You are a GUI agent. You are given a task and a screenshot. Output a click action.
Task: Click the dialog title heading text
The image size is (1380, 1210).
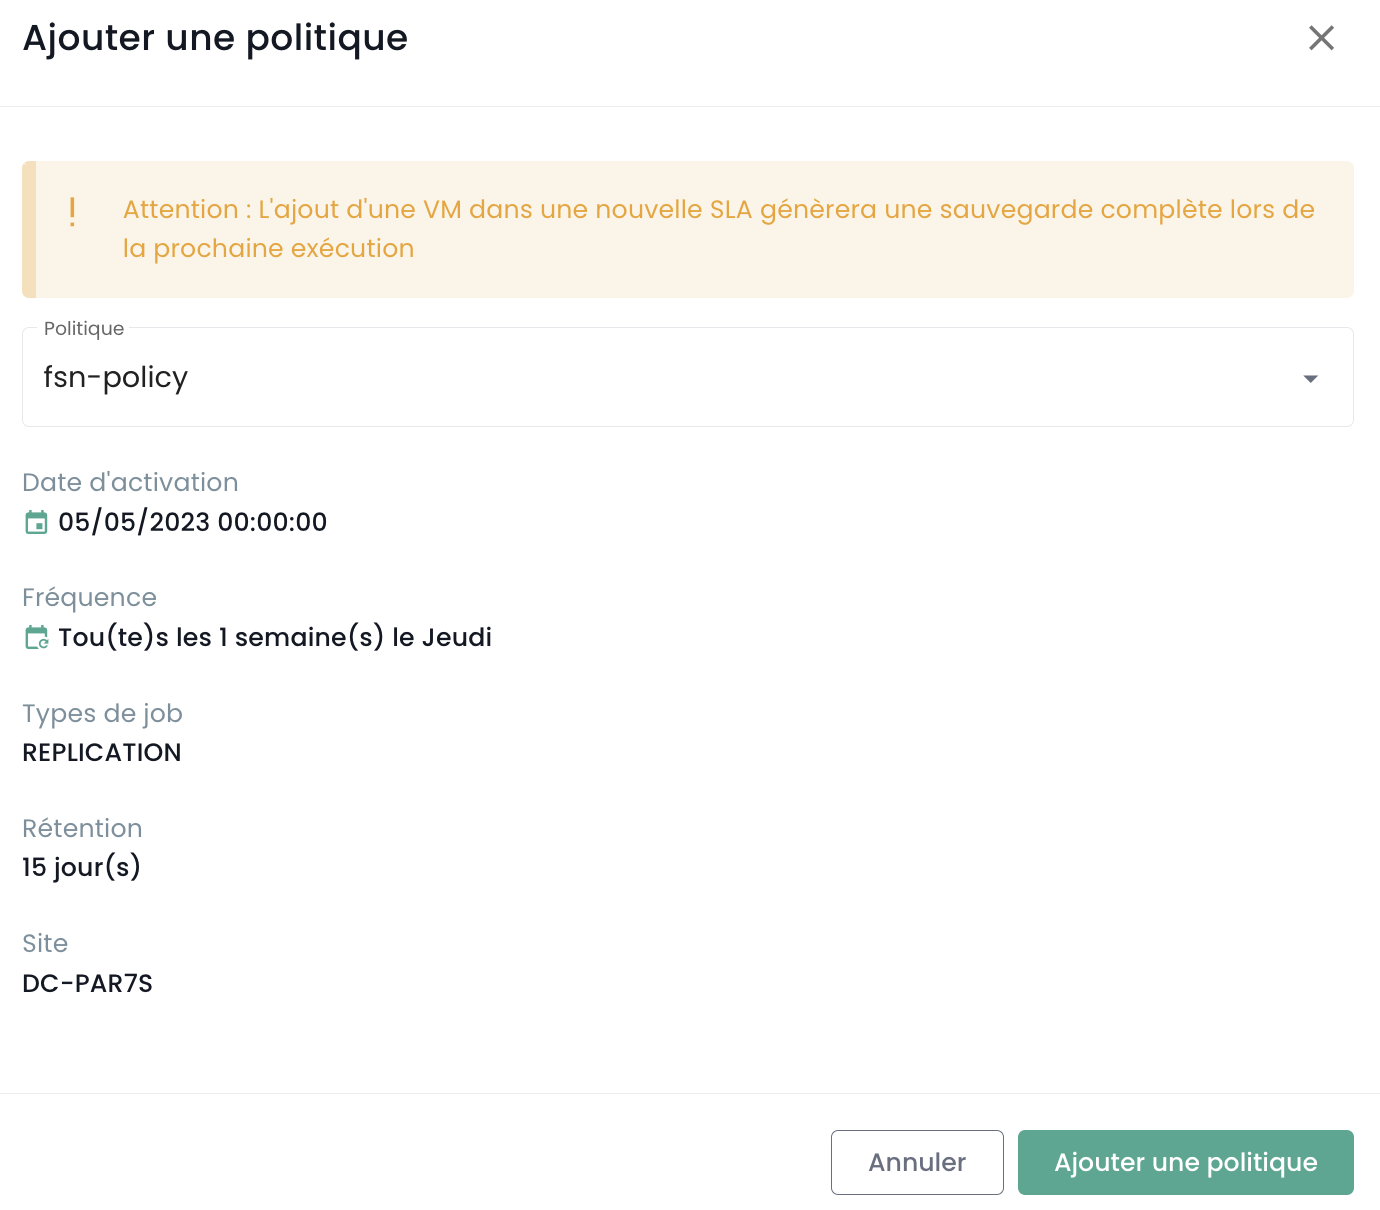(215, 38)
